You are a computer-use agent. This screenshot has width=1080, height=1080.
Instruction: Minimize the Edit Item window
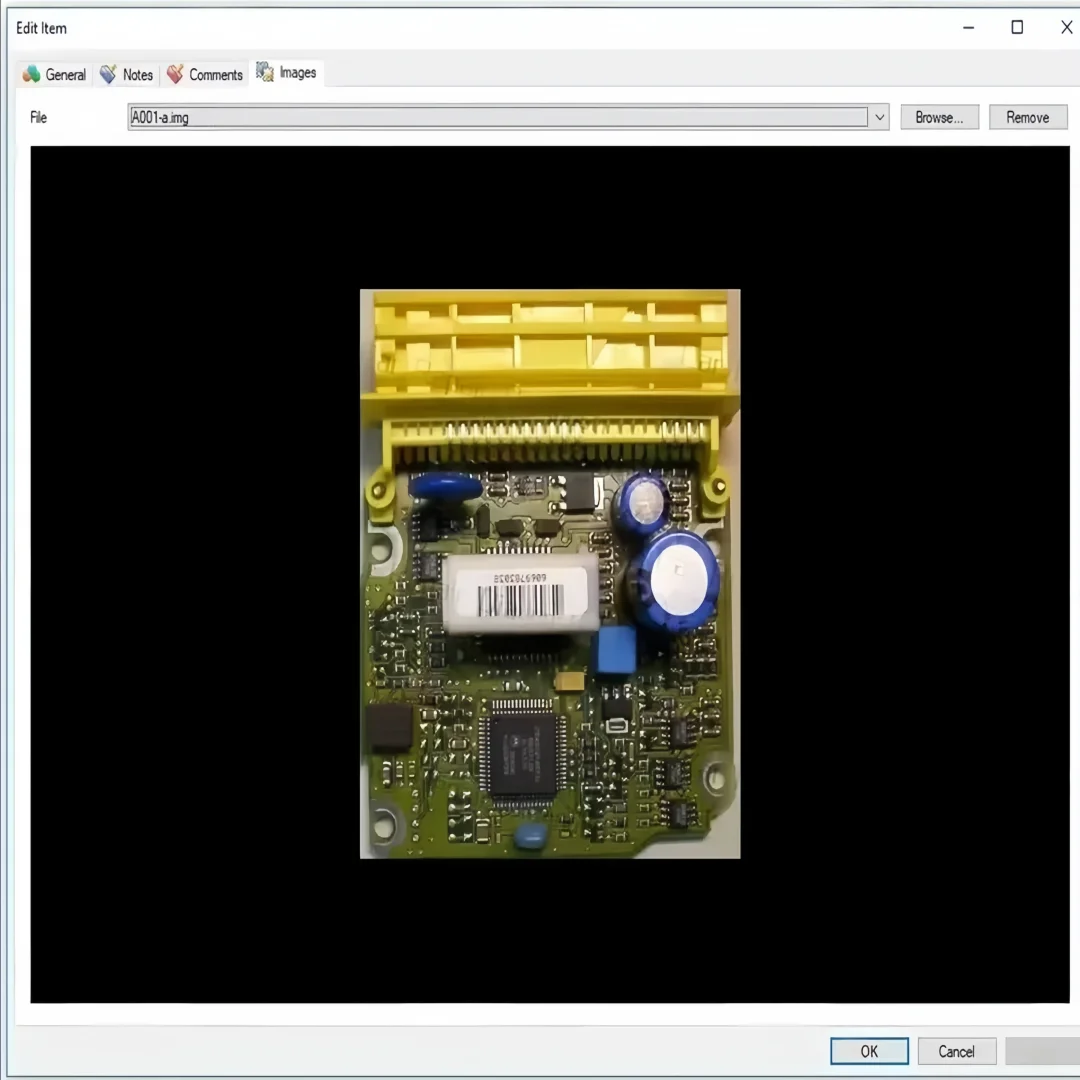click(968, 28)
